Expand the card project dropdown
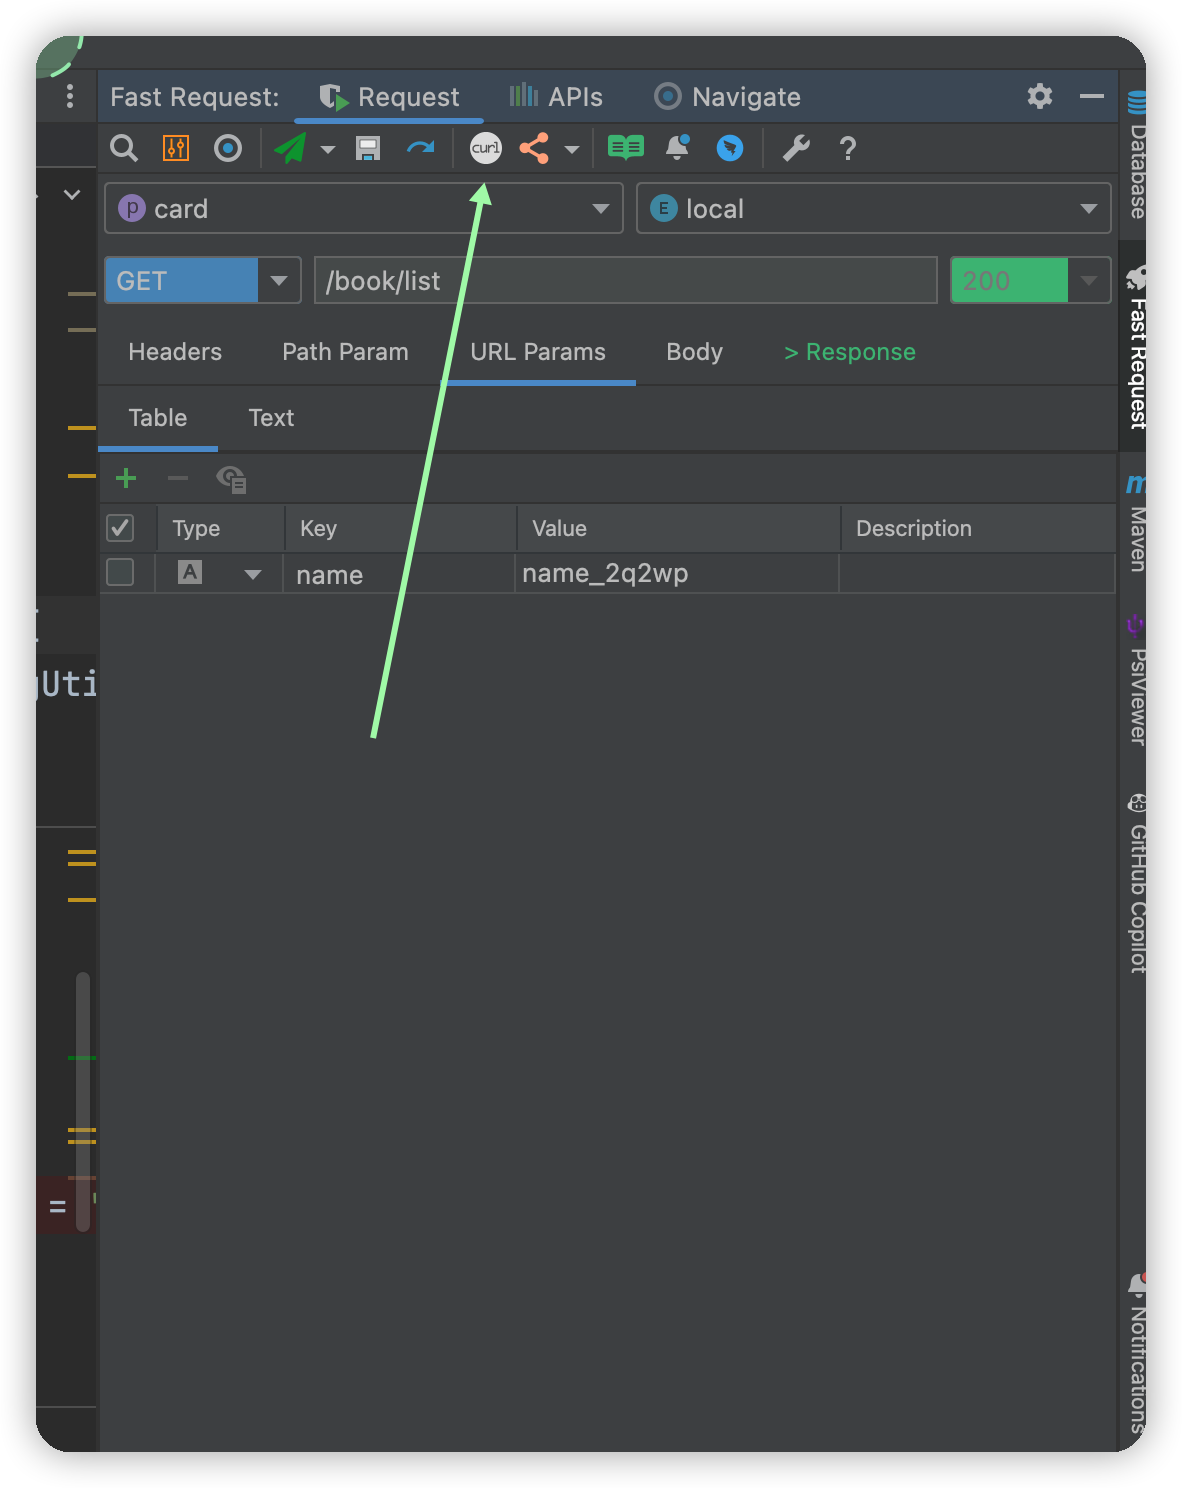This screenshot has height=1488, width=1182. click(x=600, y=208)
